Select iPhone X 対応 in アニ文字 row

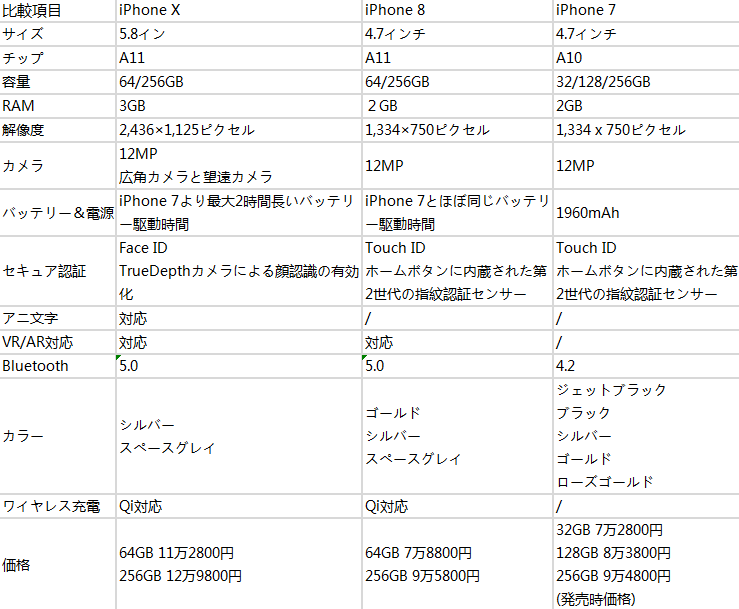tap(239, 318)
